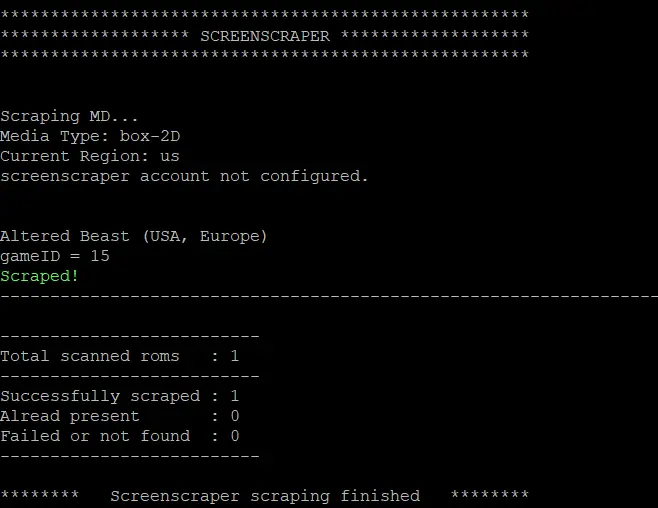658x508 pixels.
Task: Click the "Scraping MD..." status line
Action: pyautogui.click(x=69, y=116)
